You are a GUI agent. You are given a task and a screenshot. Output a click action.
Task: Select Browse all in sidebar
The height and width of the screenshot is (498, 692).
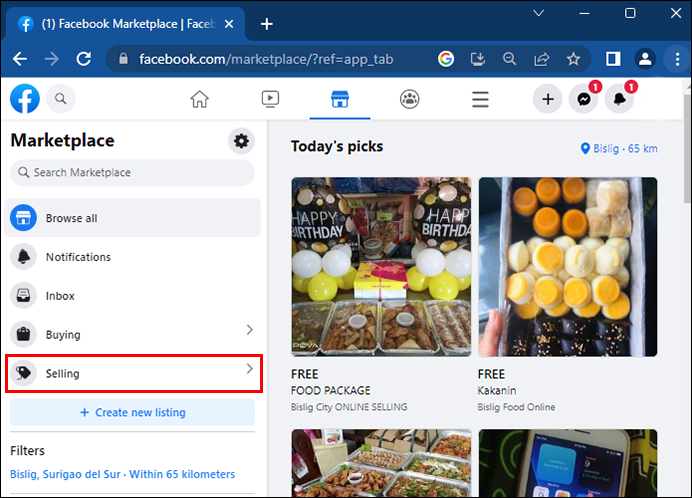point(132,218)
